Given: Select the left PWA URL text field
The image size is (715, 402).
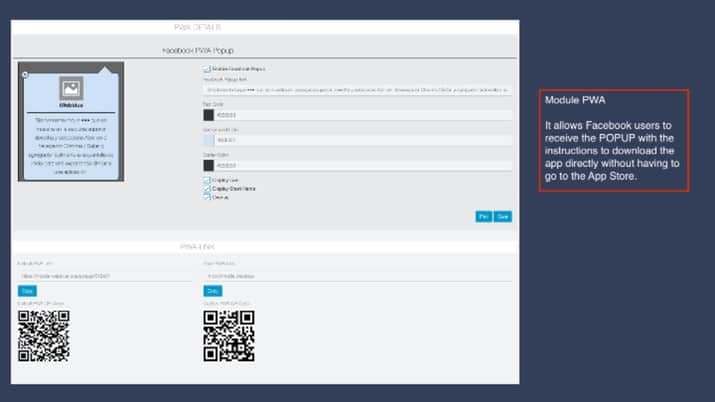Looking at the screenshot, I should click(x=105, y=276).
